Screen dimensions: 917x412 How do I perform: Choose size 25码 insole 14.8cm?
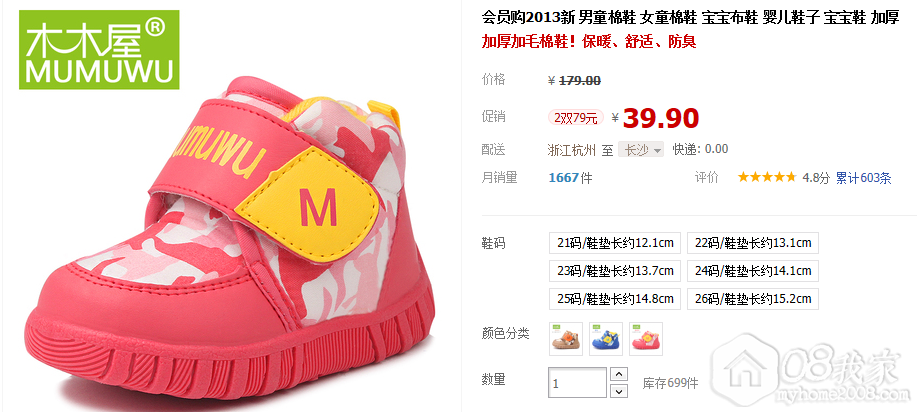(615, 299)
